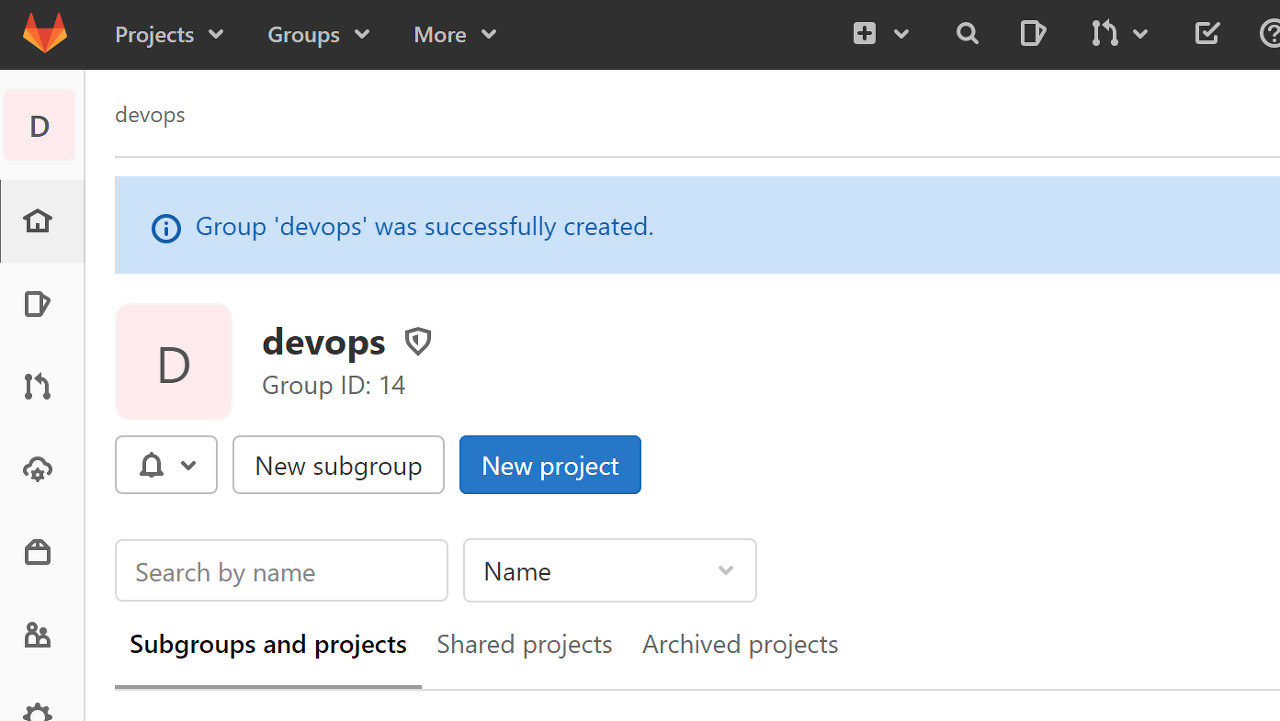Open the notification bell dropdown
1280x721 pixels.
tap(166, 465)
